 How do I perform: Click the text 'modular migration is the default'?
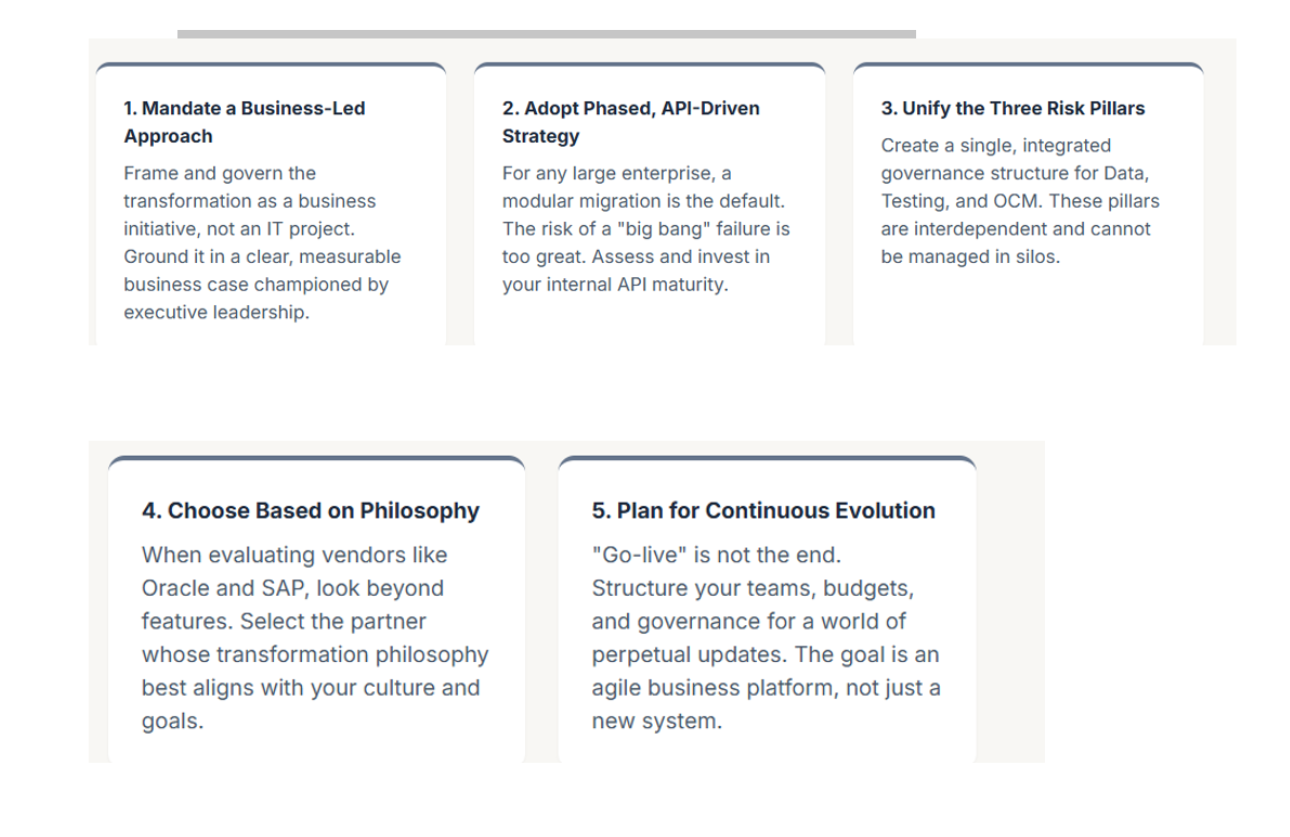pos(643,201)
